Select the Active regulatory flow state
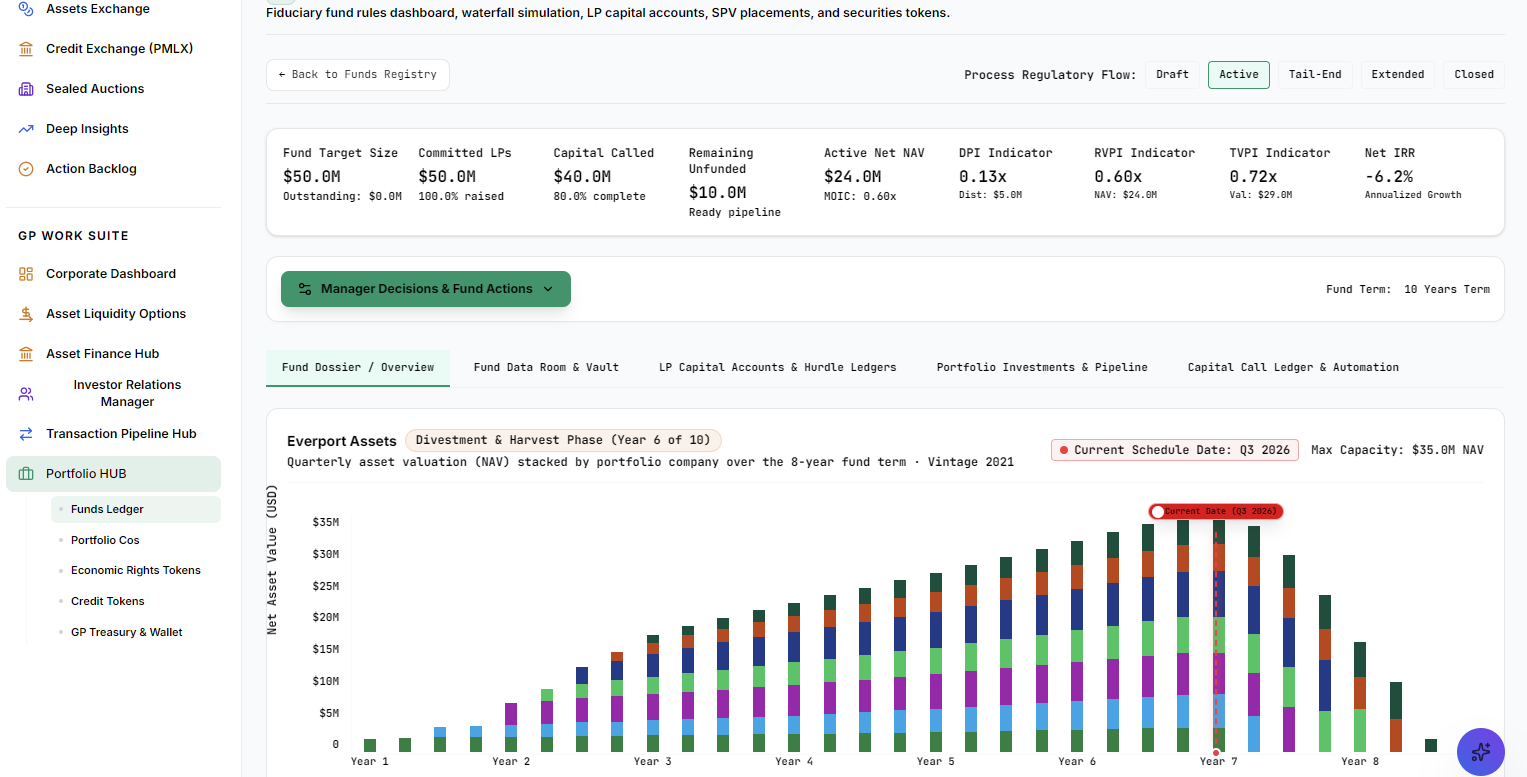Viewport: 1527px width, 777px height. point(1239,75)
